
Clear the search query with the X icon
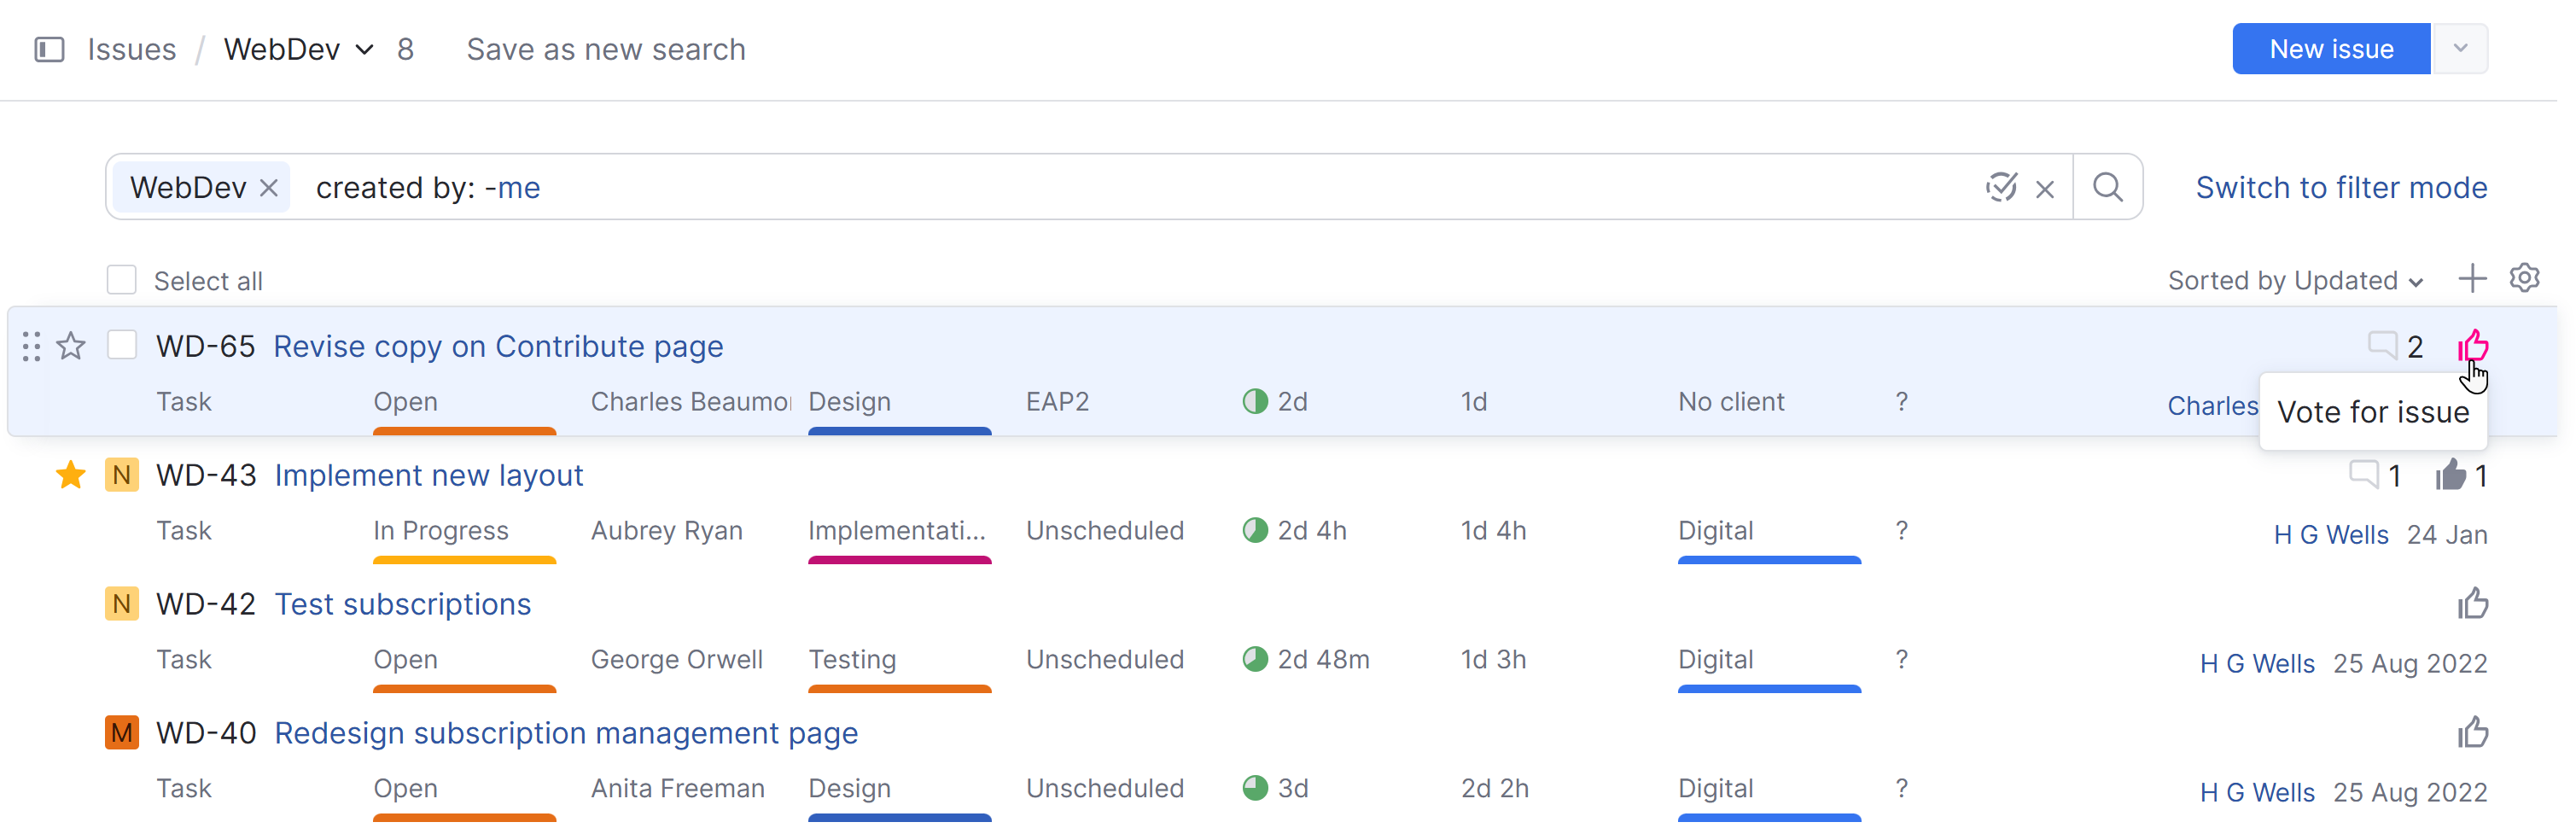2045,188
